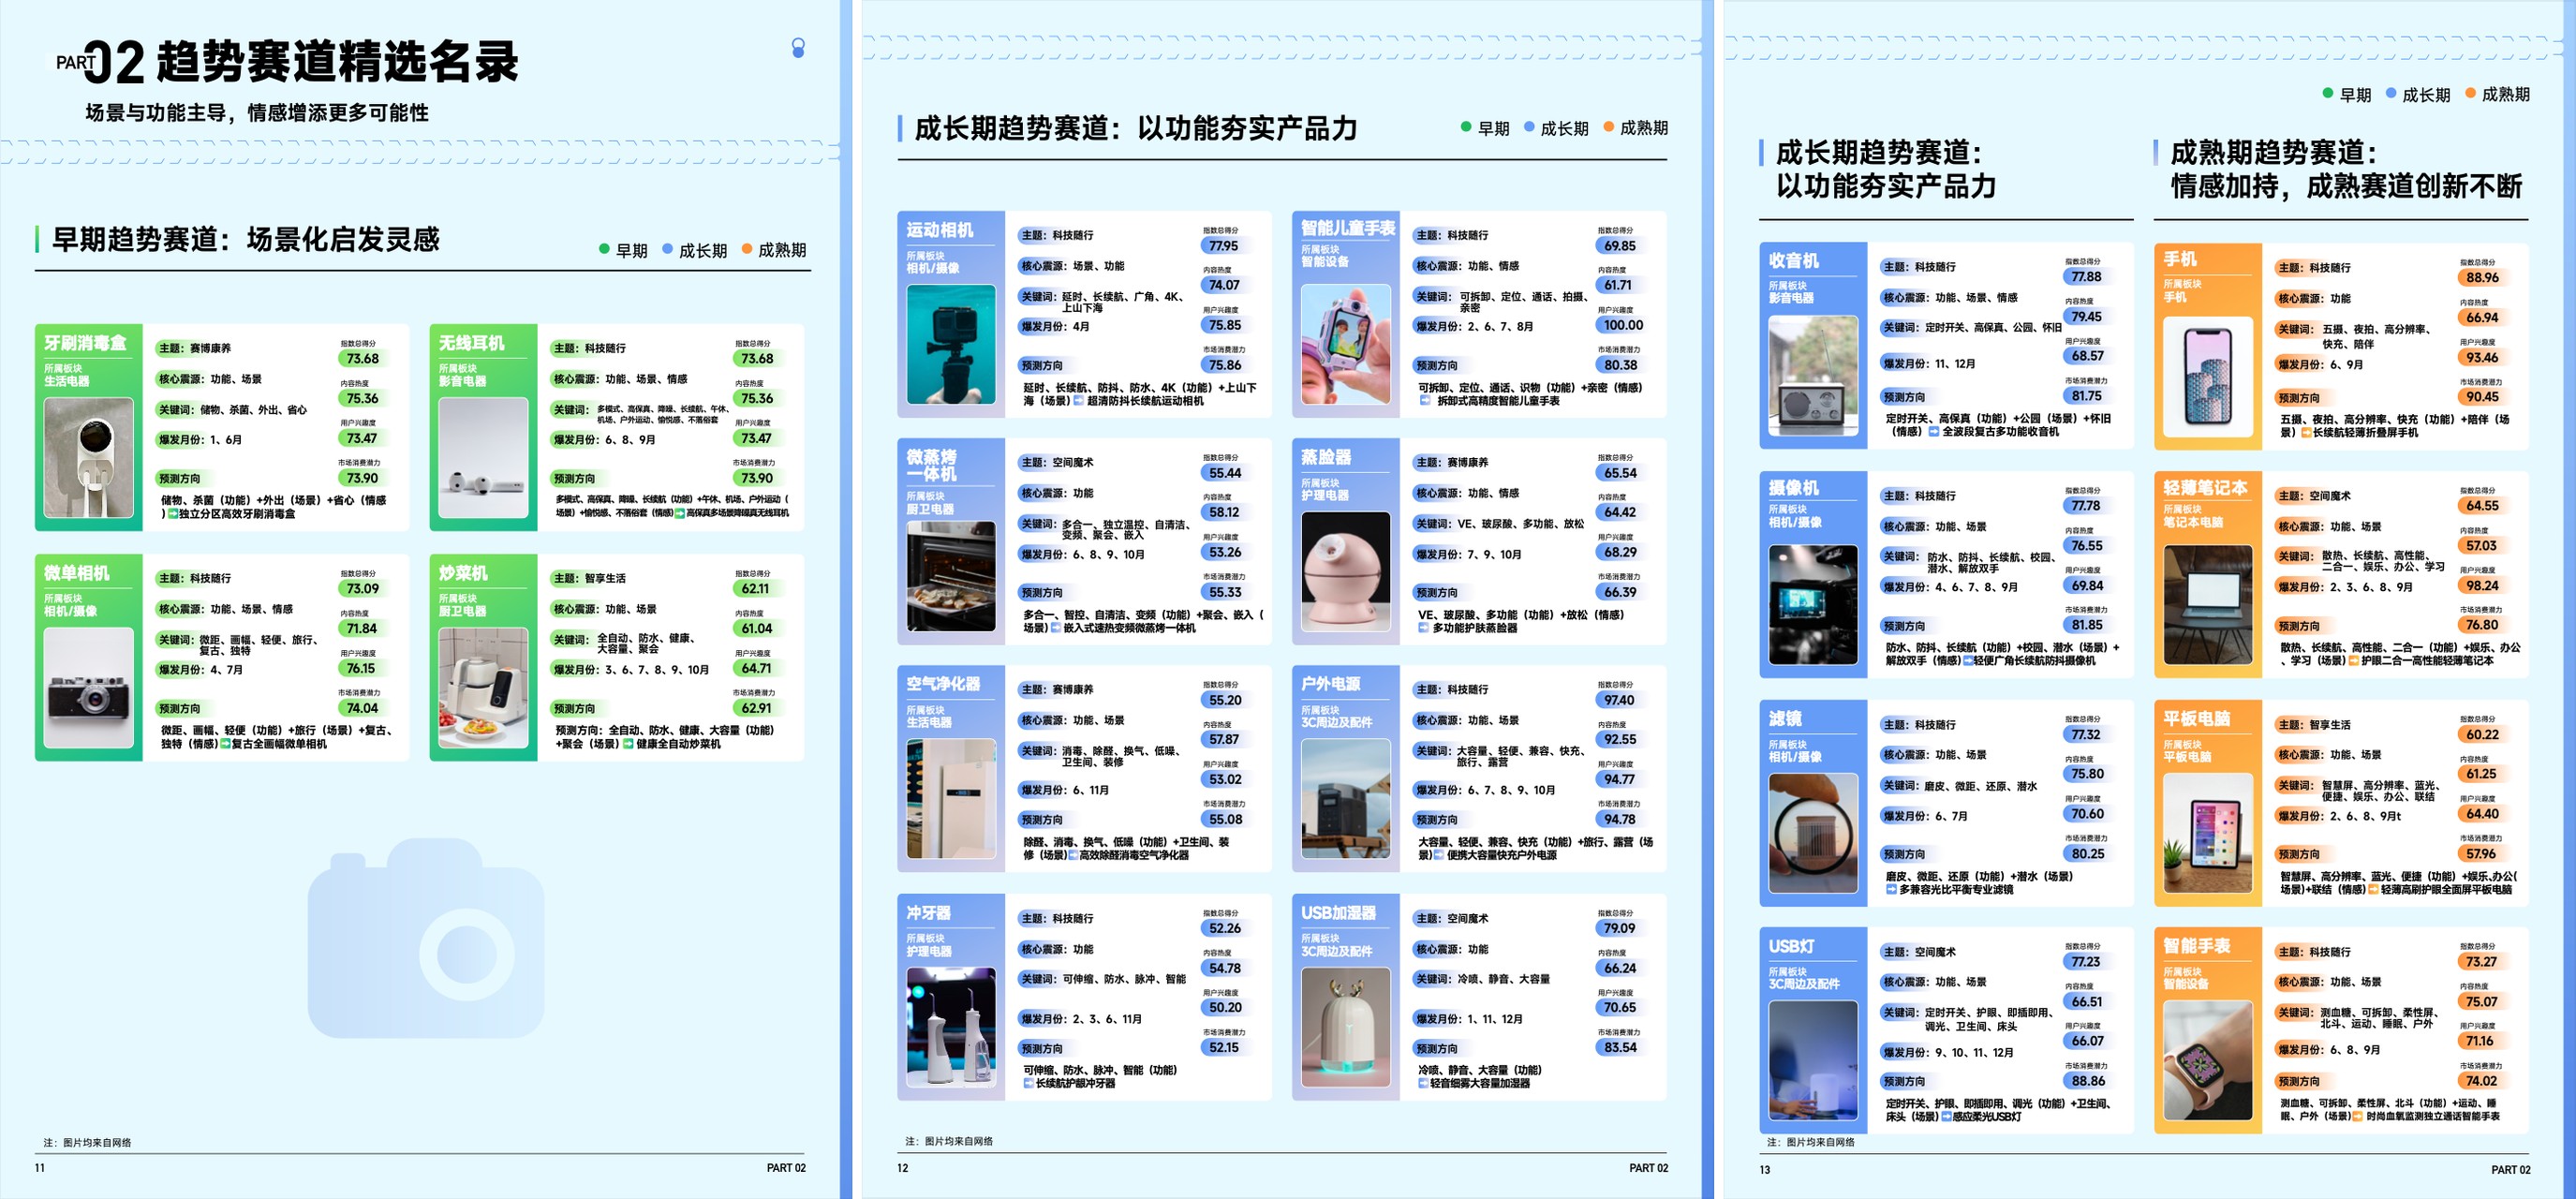The width and height of the screenshot is (2576, 1199).
Task: Click the 100.00 user interest score badge
Action: click(1622, 325)
